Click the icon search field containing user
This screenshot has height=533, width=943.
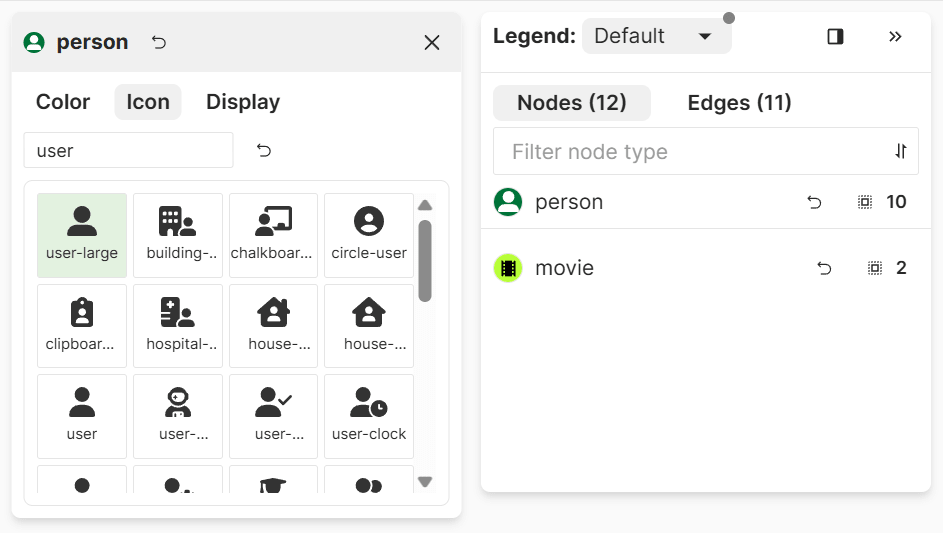point(129,150)
